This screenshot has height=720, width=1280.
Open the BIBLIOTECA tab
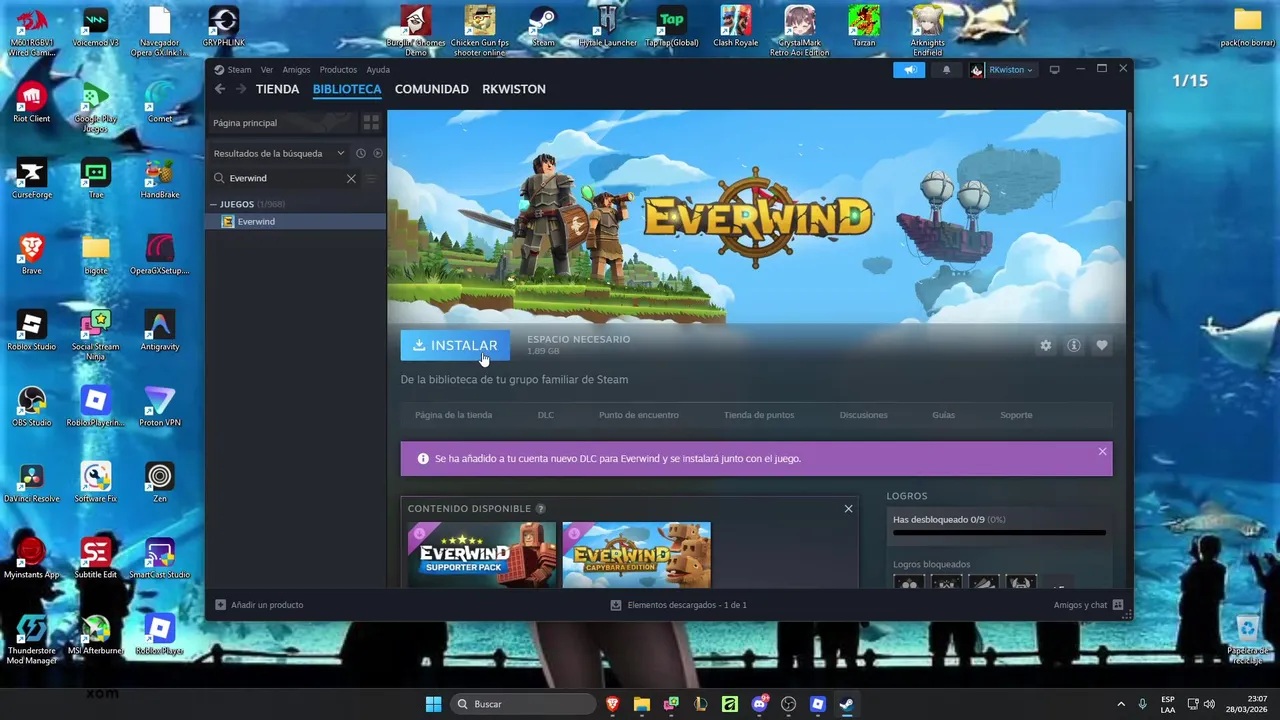[347, 89]
